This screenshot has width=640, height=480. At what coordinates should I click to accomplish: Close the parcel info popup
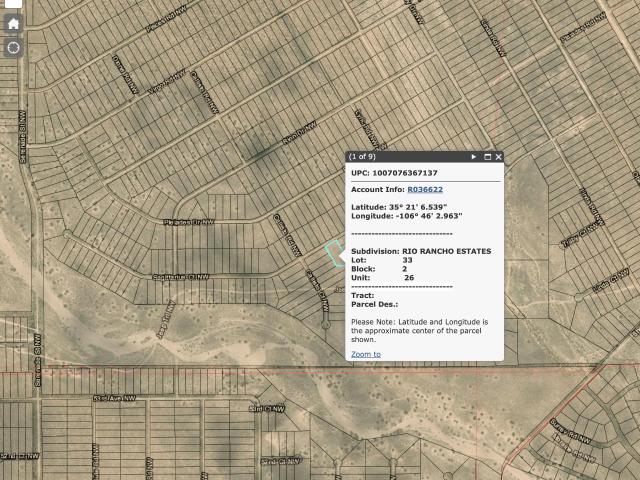pyautogui.click(x=498, y=157)
